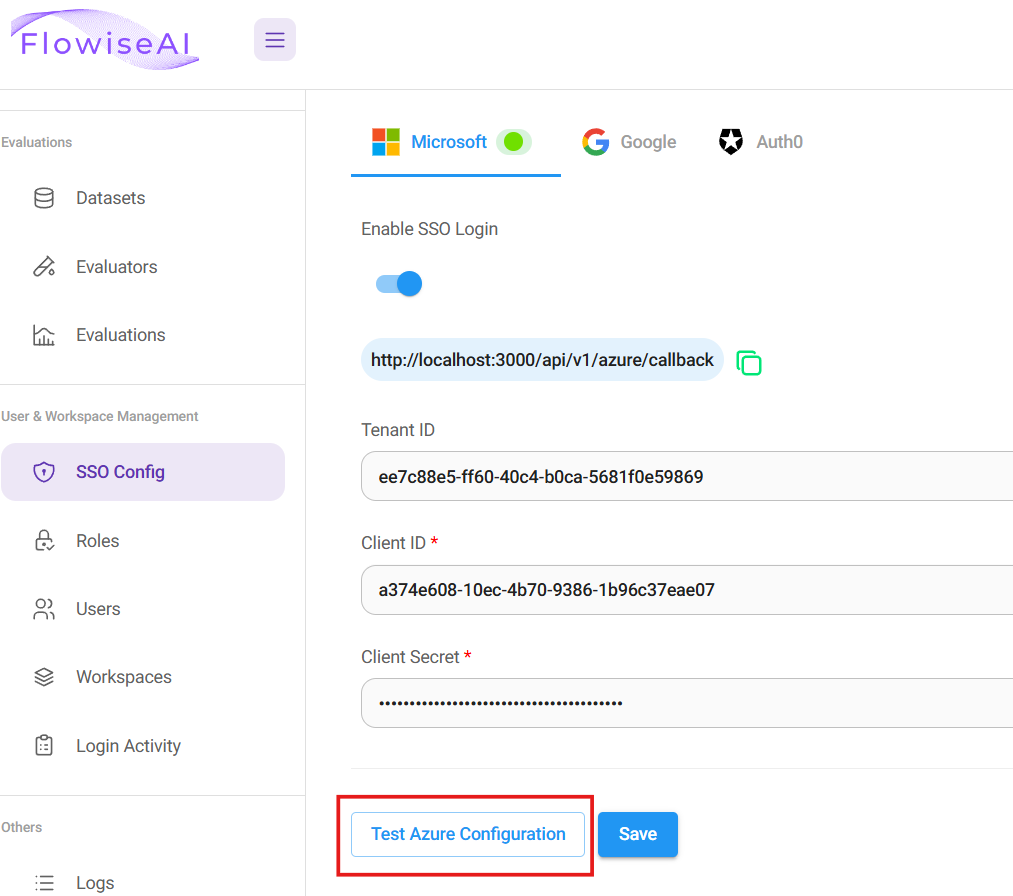1013x896 pixels.
Task: Disable the Enable SSO Login switch
Action: [400, 284]
